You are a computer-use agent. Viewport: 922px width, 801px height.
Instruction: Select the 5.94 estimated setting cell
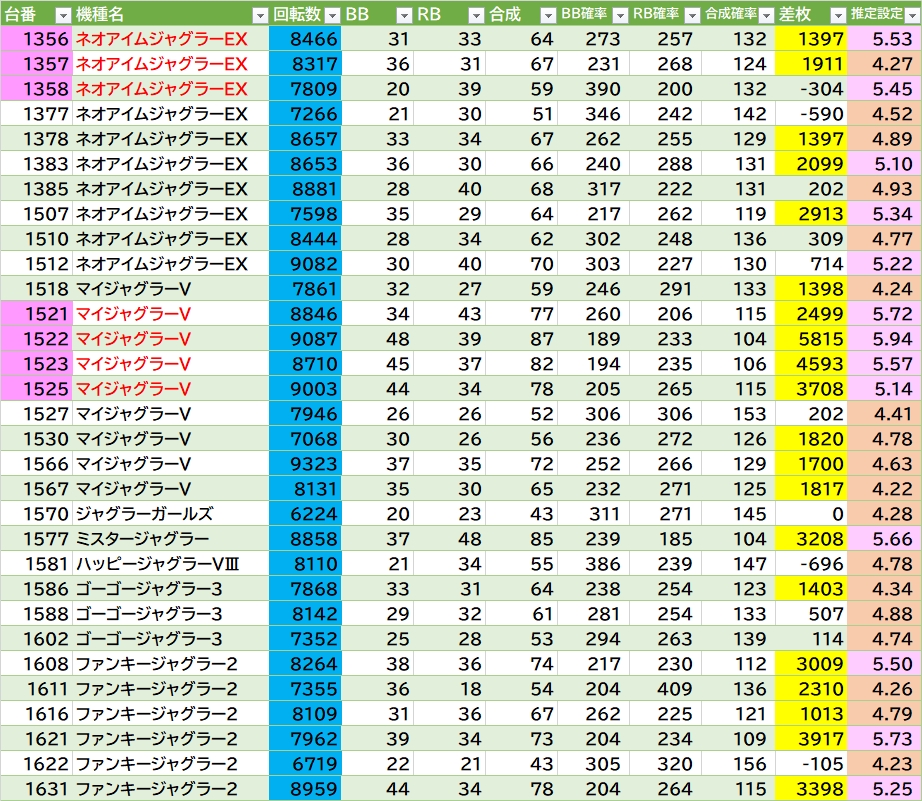[x=884, y=339]
